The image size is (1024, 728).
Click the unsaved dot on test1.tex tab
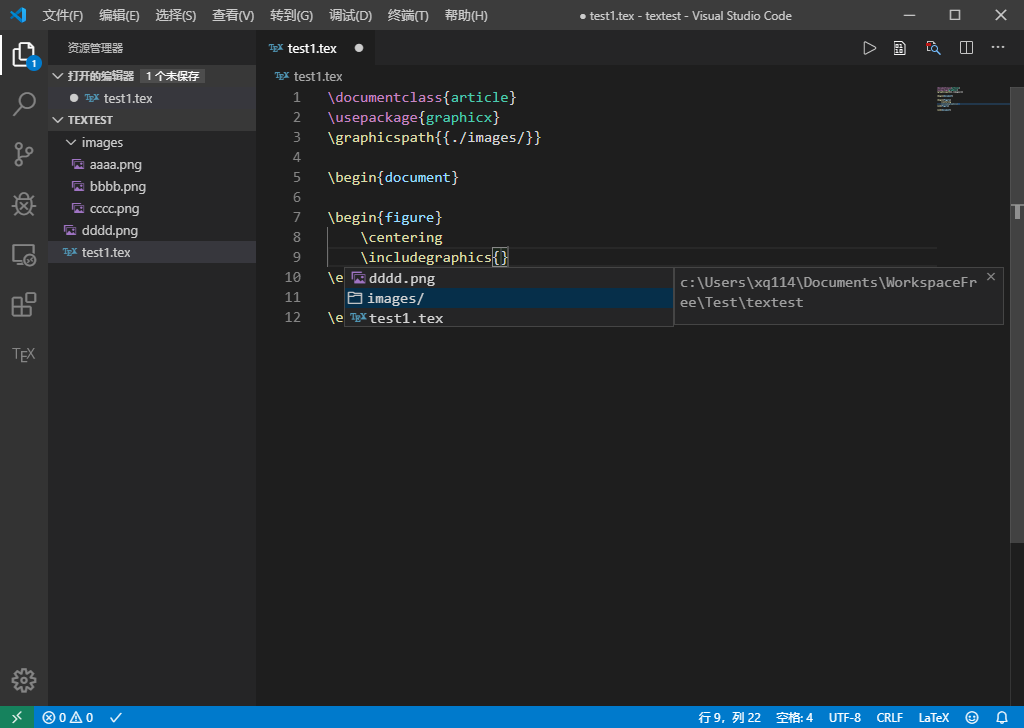[359, 48]
